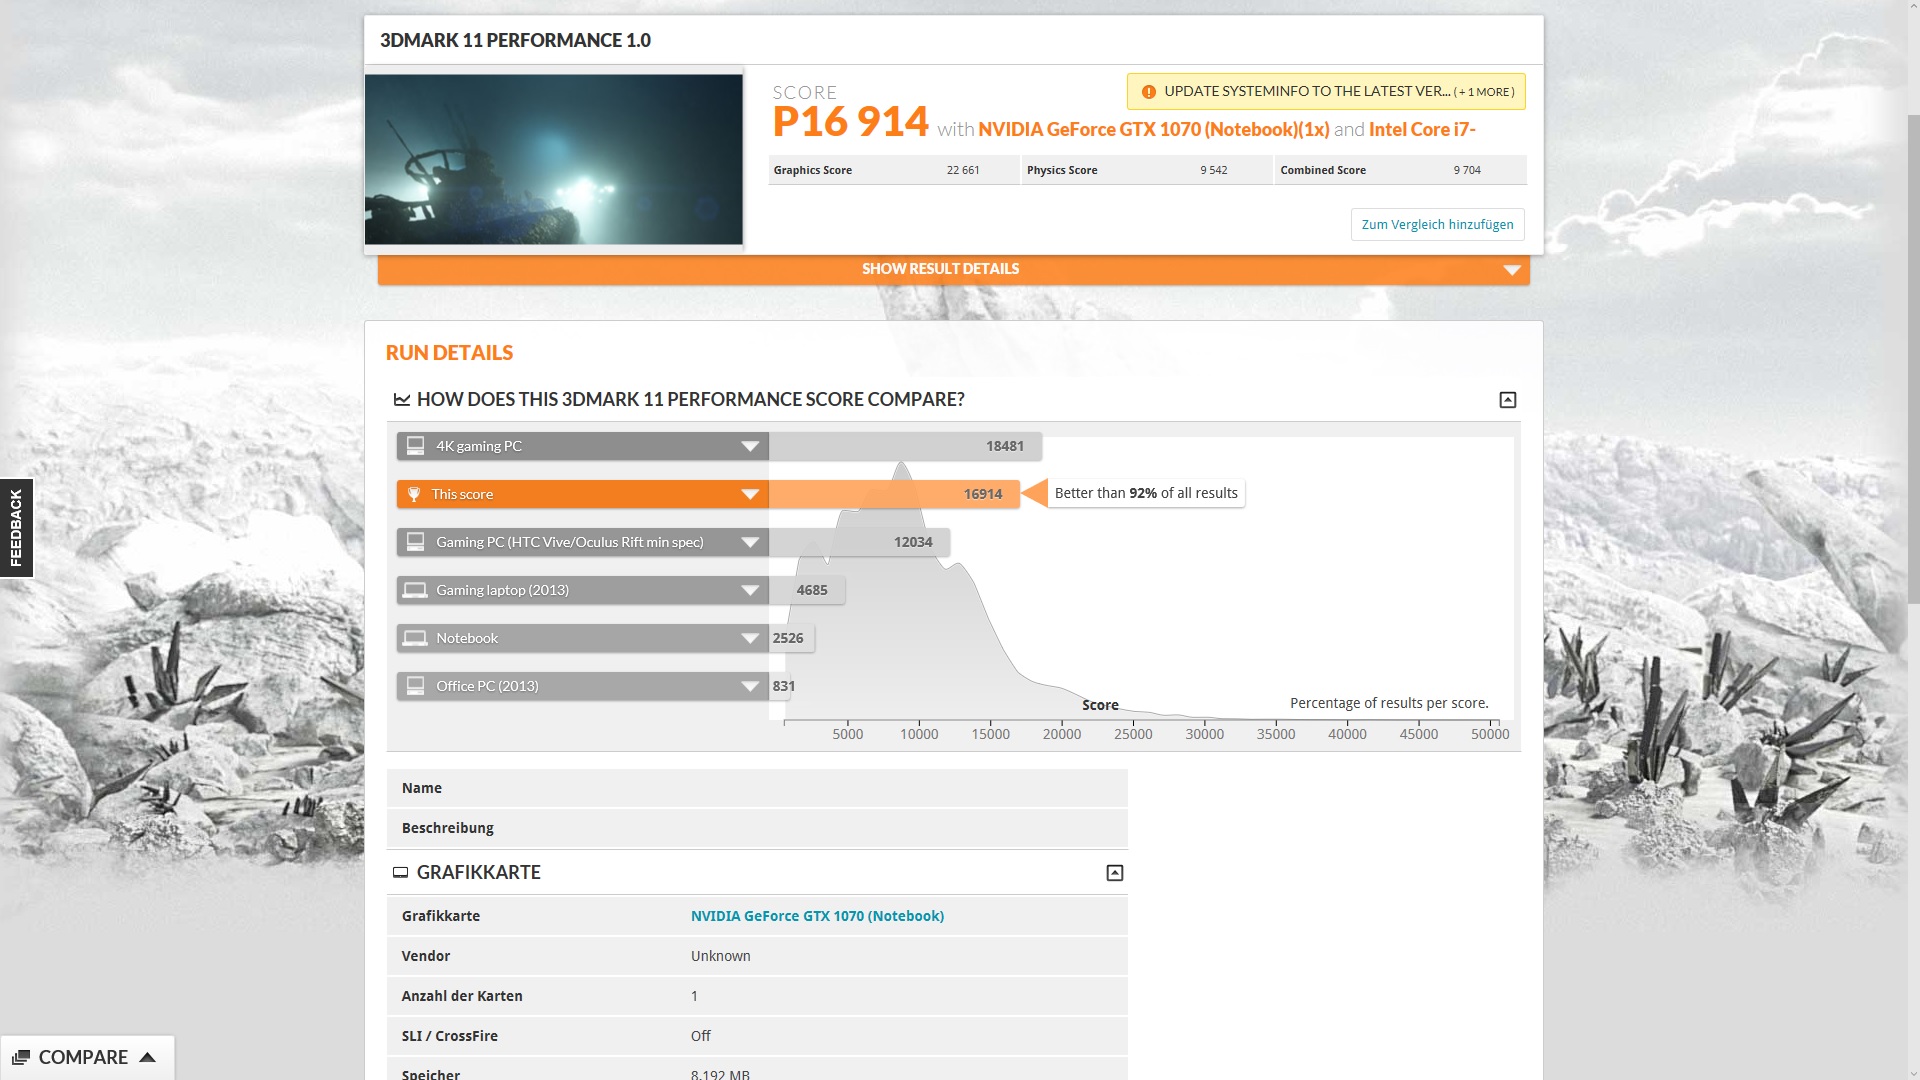This screenshot has width=1920, height=1080.
Task: Open the NVIDIA GeForce GTX 1070 (Notebook) link
Action: pos(817,916)
